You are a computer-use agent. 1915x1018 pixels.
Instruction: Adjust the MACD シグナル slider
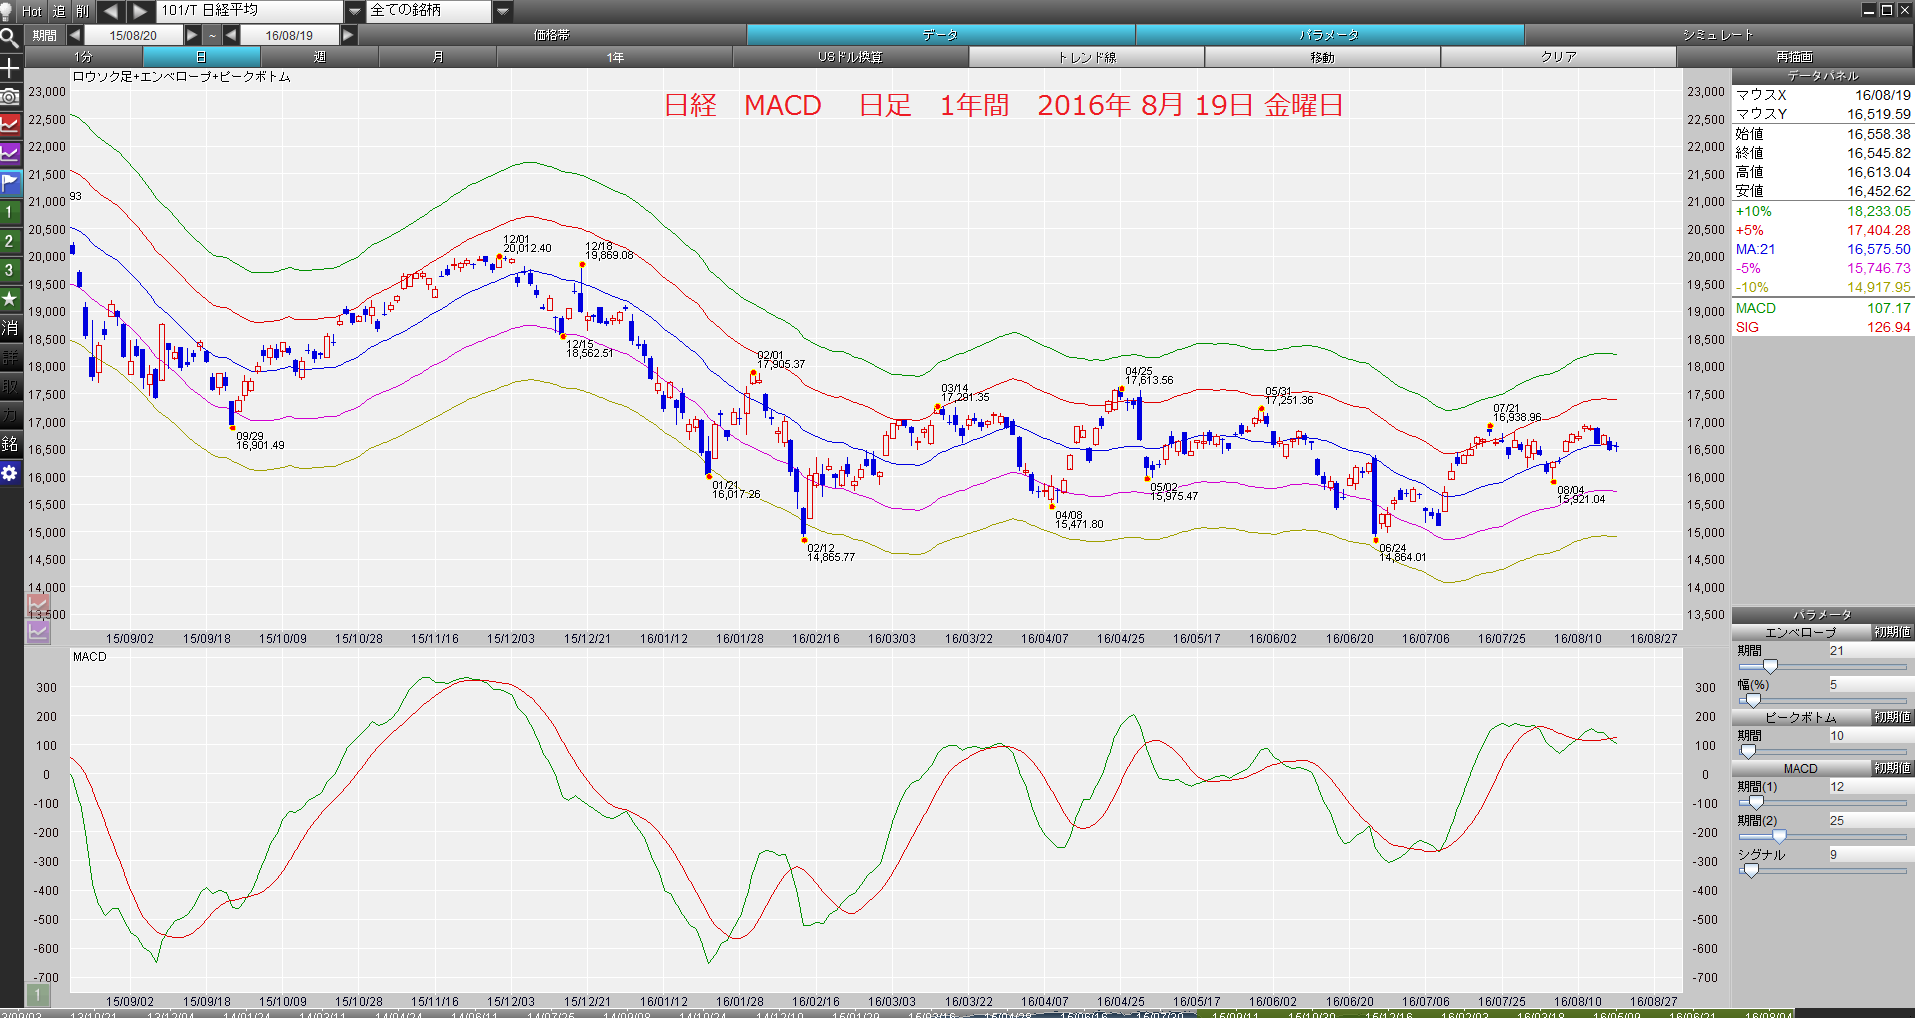click(x=1751, y=870)
